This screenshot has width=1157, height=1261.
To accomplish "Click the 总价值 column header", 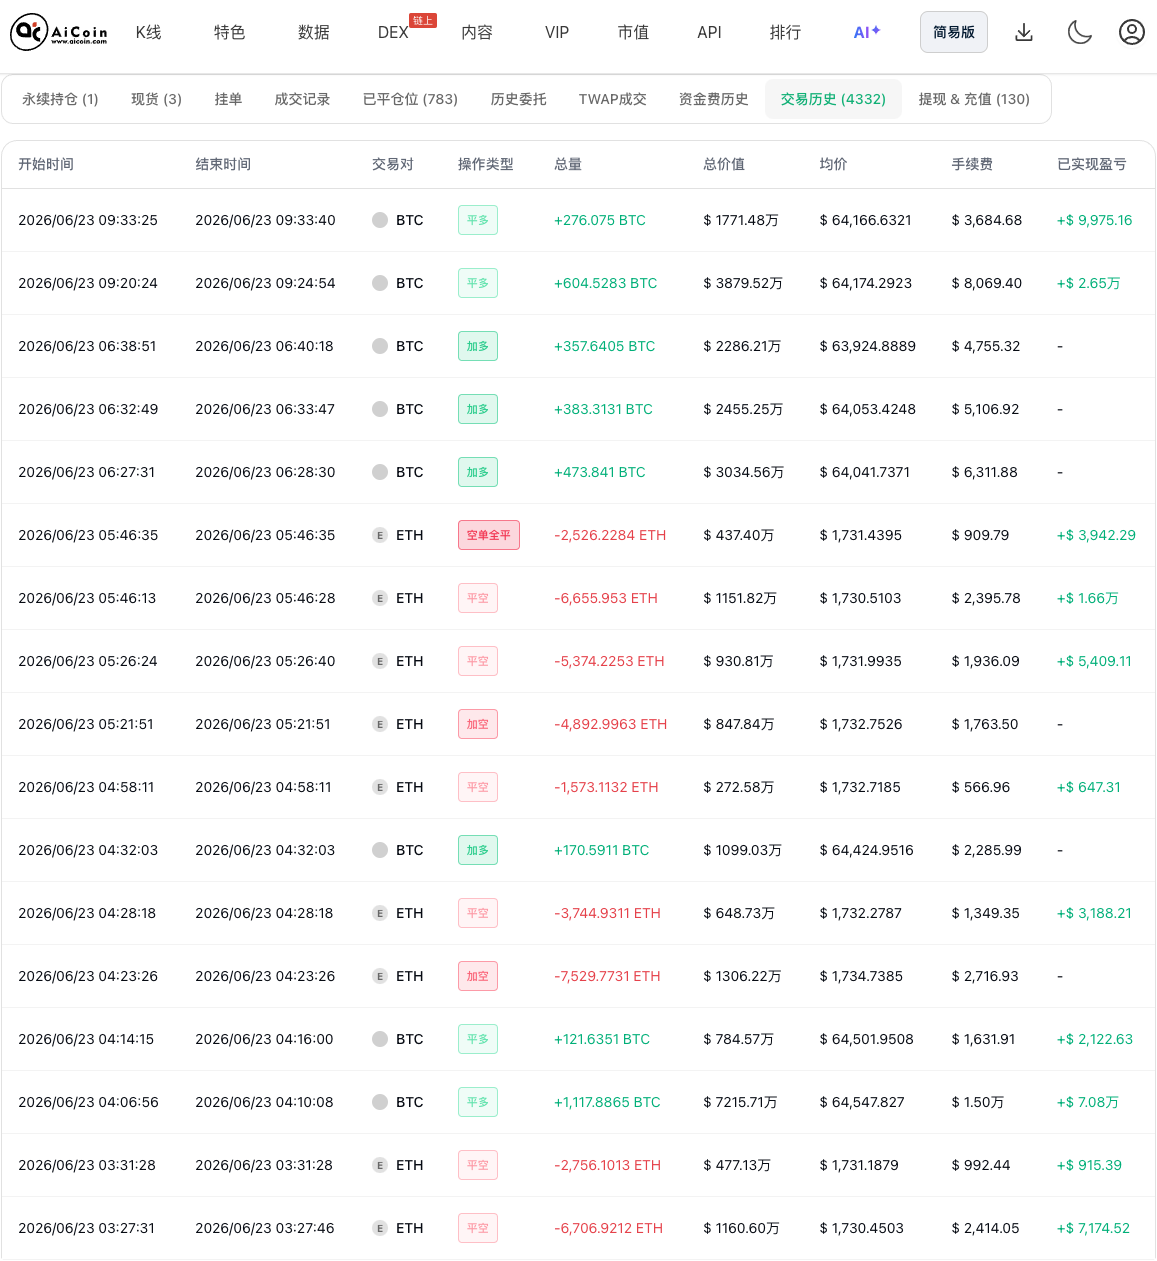I will (x=724, y=164).
